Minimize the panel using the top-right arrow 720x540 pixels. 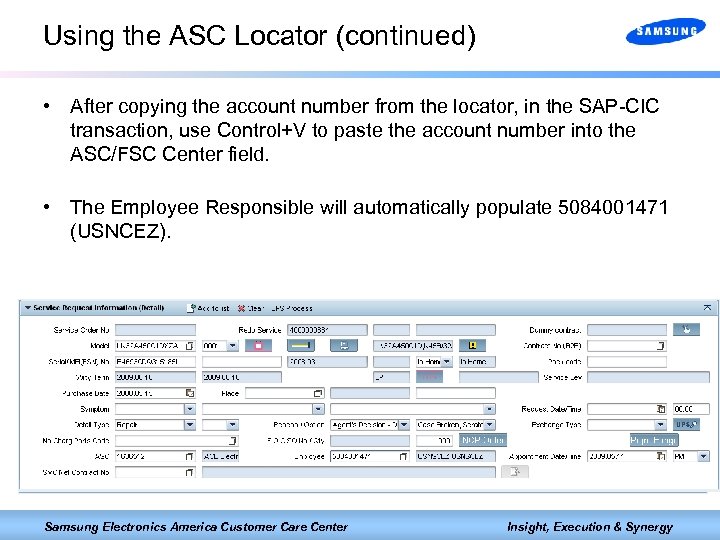(x=707, y=307)
